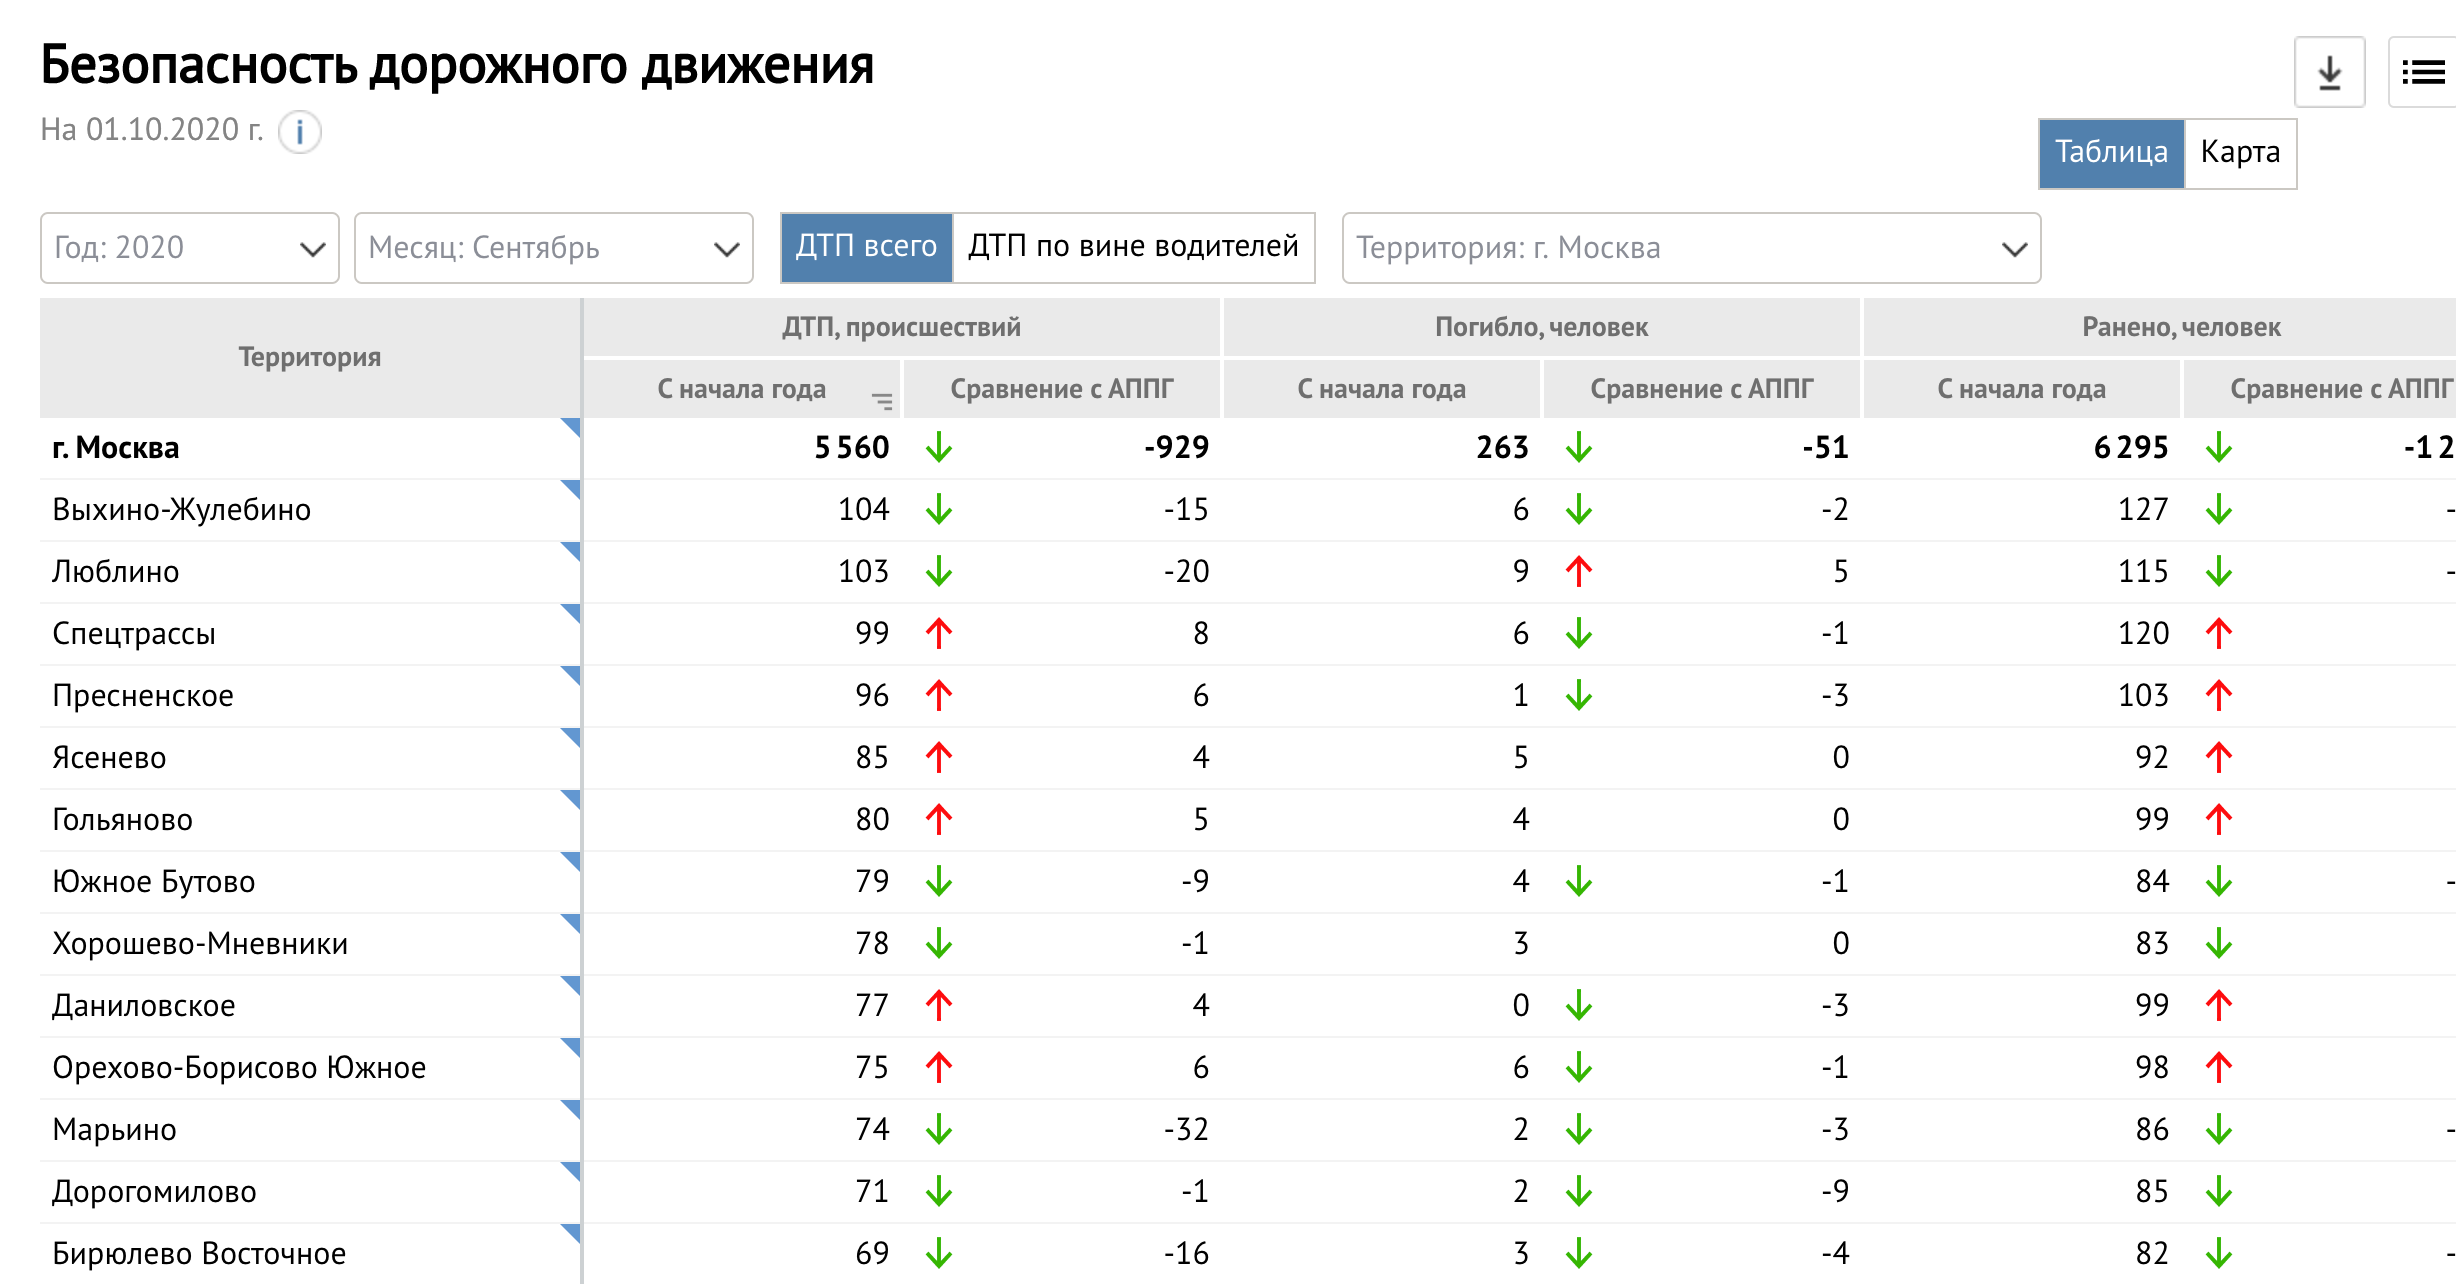The height and width of the screenshot is (1284, 2456).
Task: Click blue corner marker on Люблино row
Action: 572,551
